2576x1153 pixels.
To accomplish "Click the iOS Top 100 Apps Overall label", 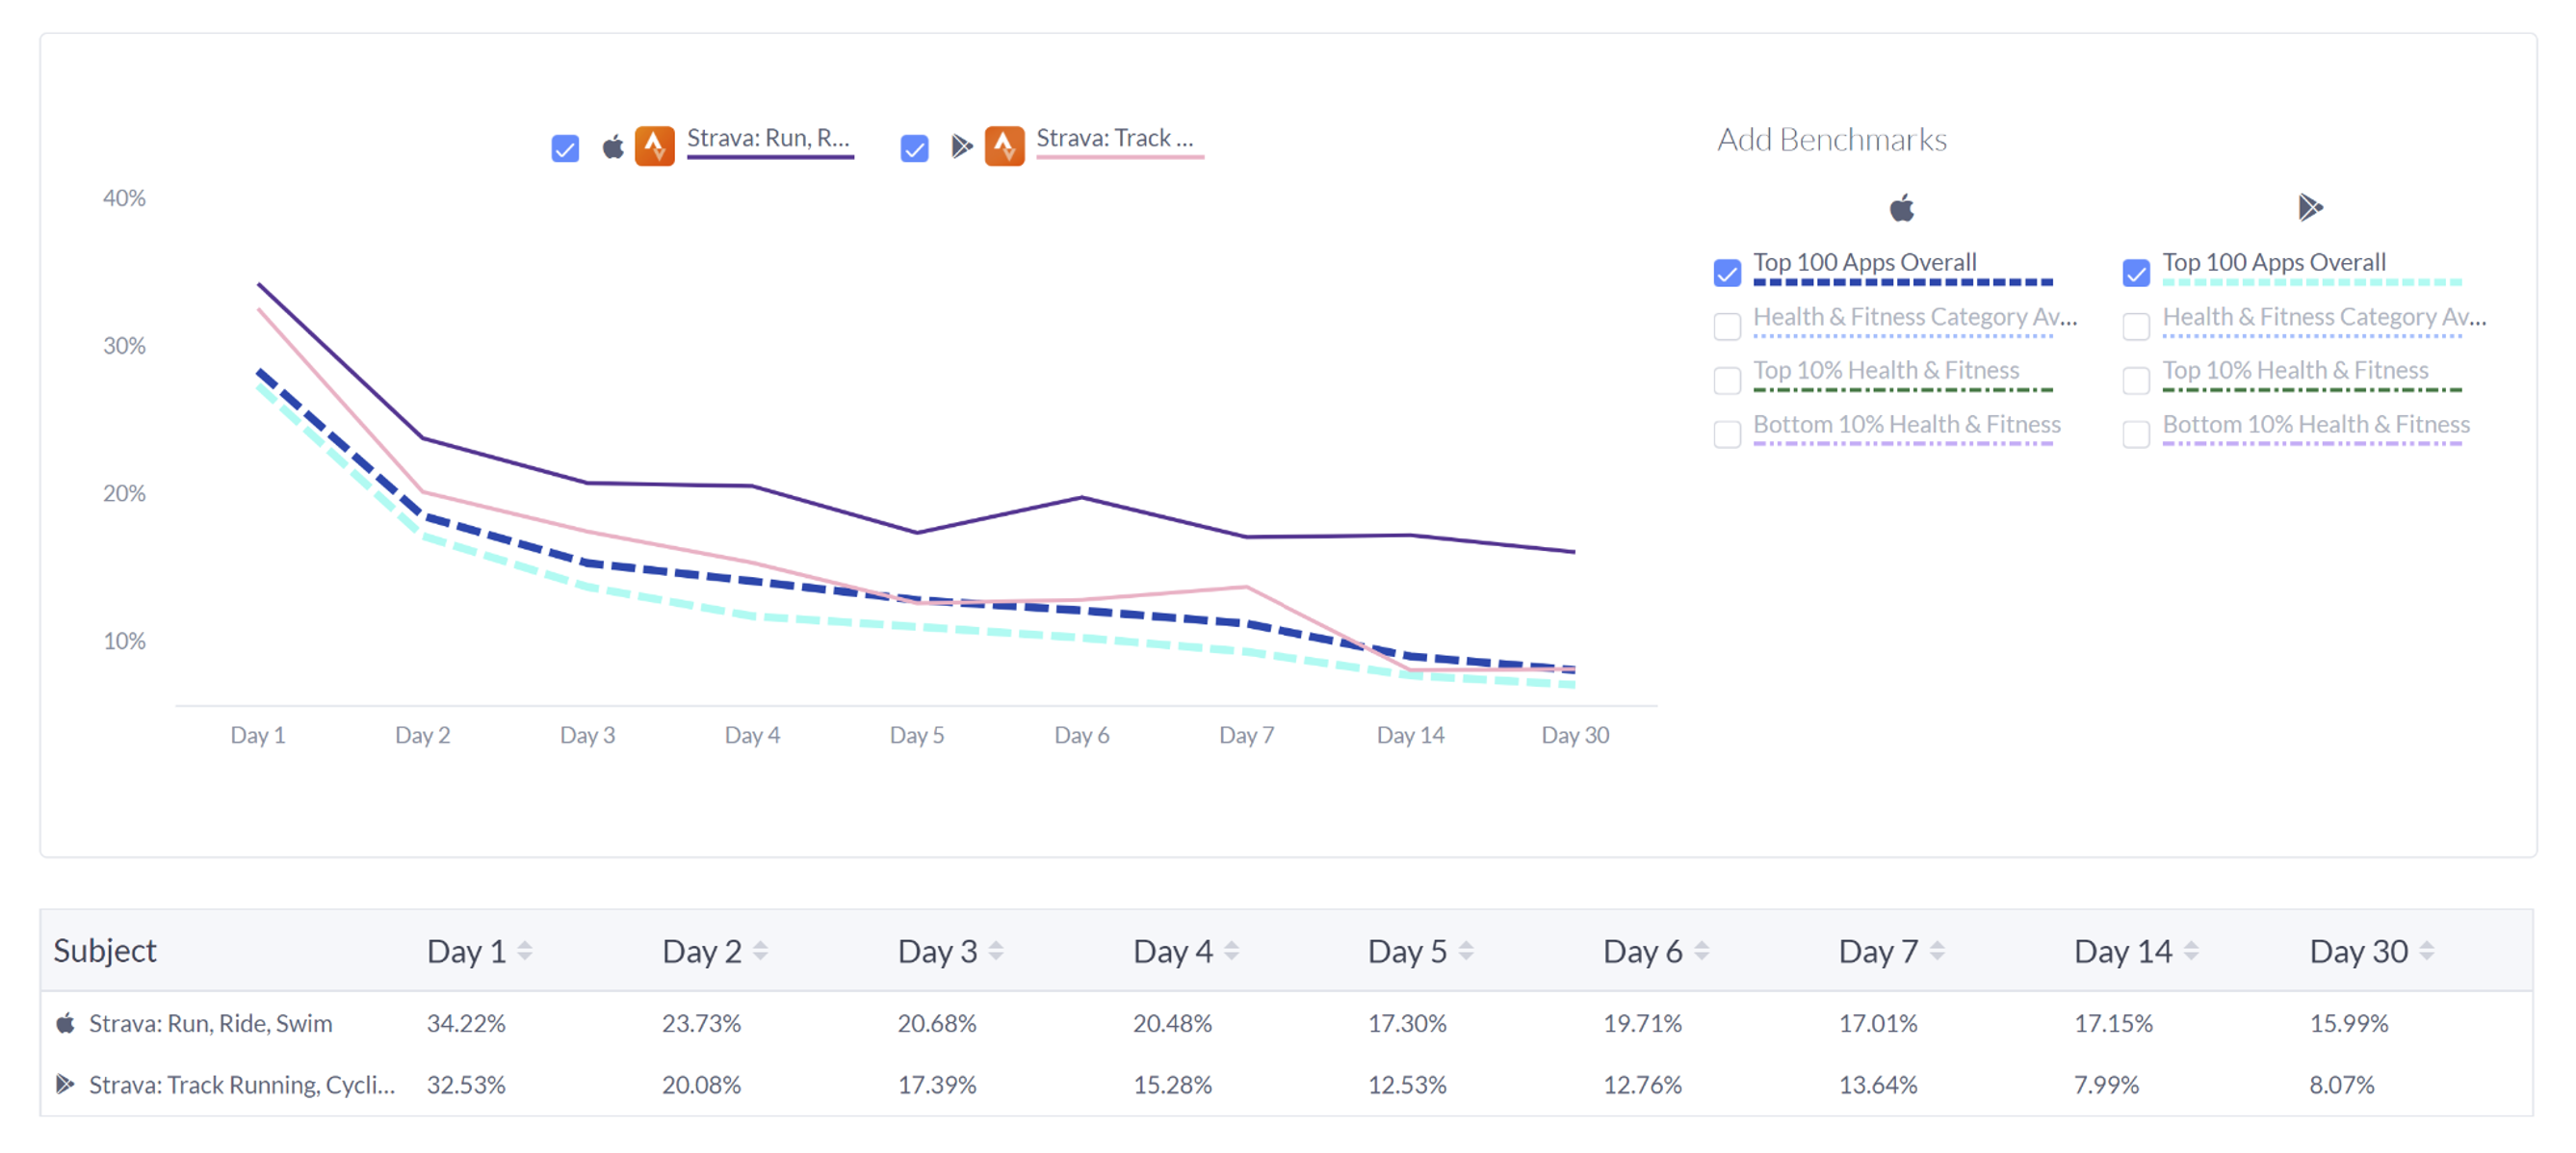I will [1865, 262].
